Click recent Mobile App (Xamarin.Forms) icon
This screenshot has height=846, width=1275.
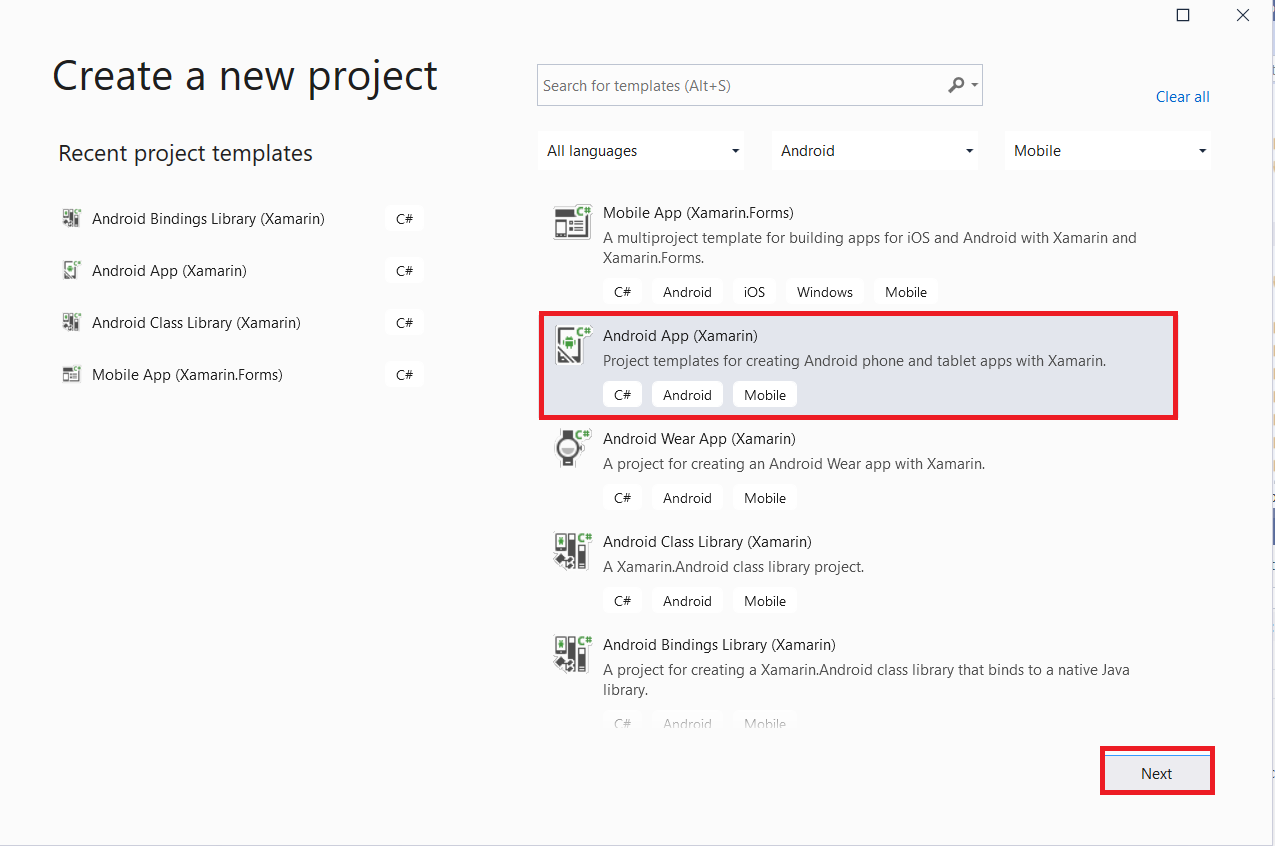[x=71, y=374]
